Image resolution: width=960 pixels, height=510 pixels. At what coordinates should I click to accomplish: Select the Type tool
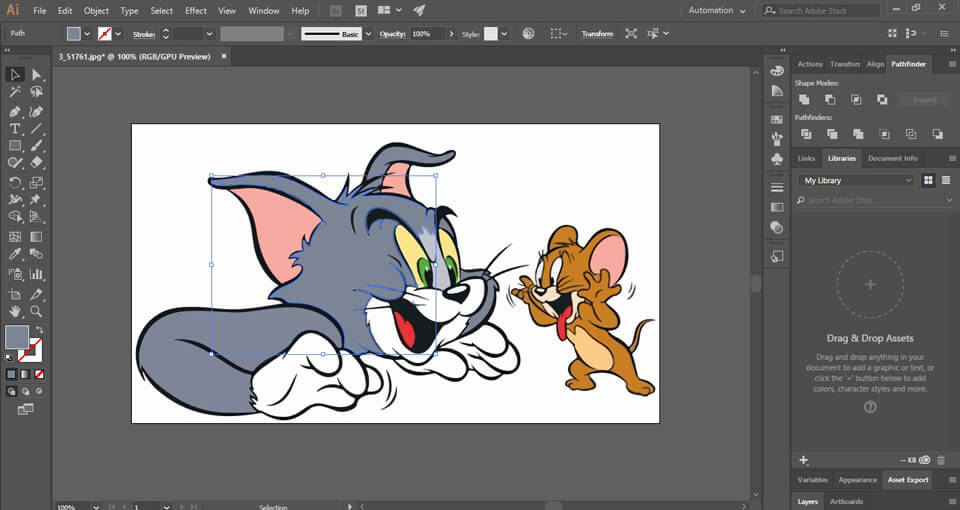[15, 129]
